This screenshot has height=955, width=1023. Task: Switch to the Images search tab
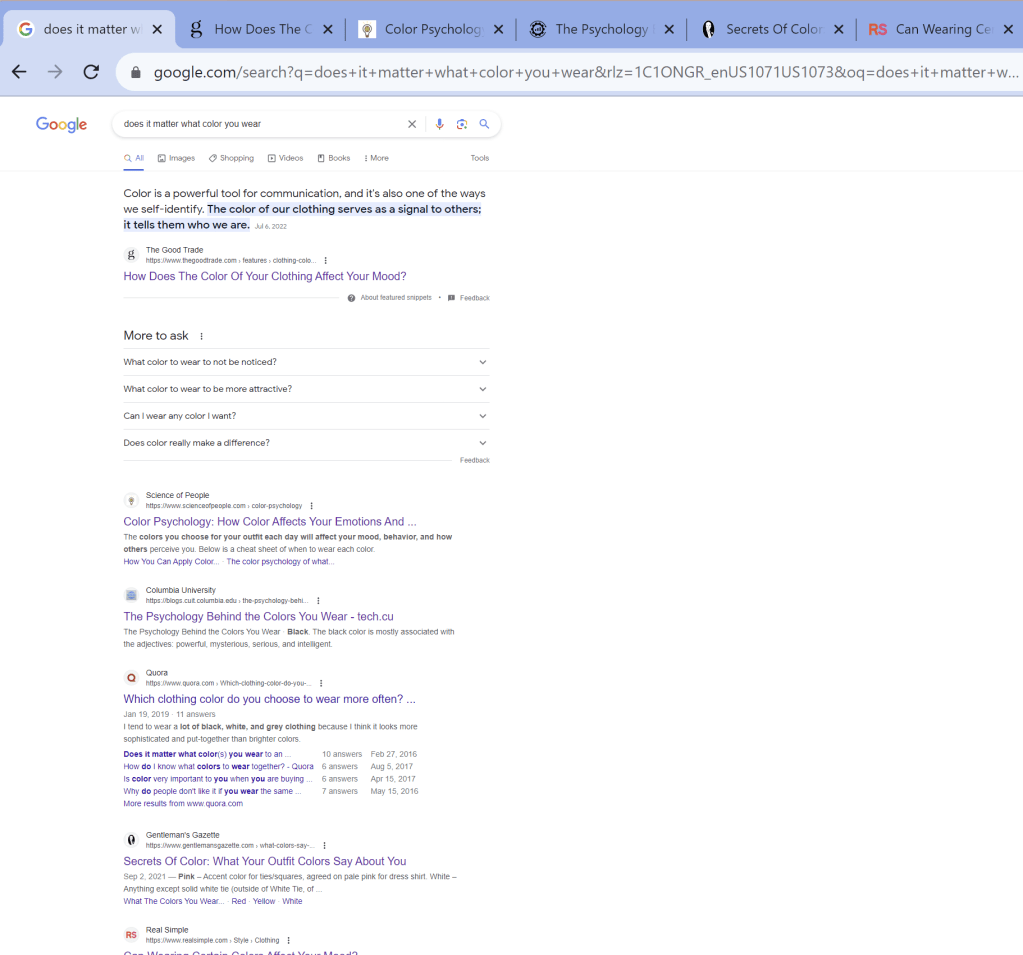(x=176, y=158)
